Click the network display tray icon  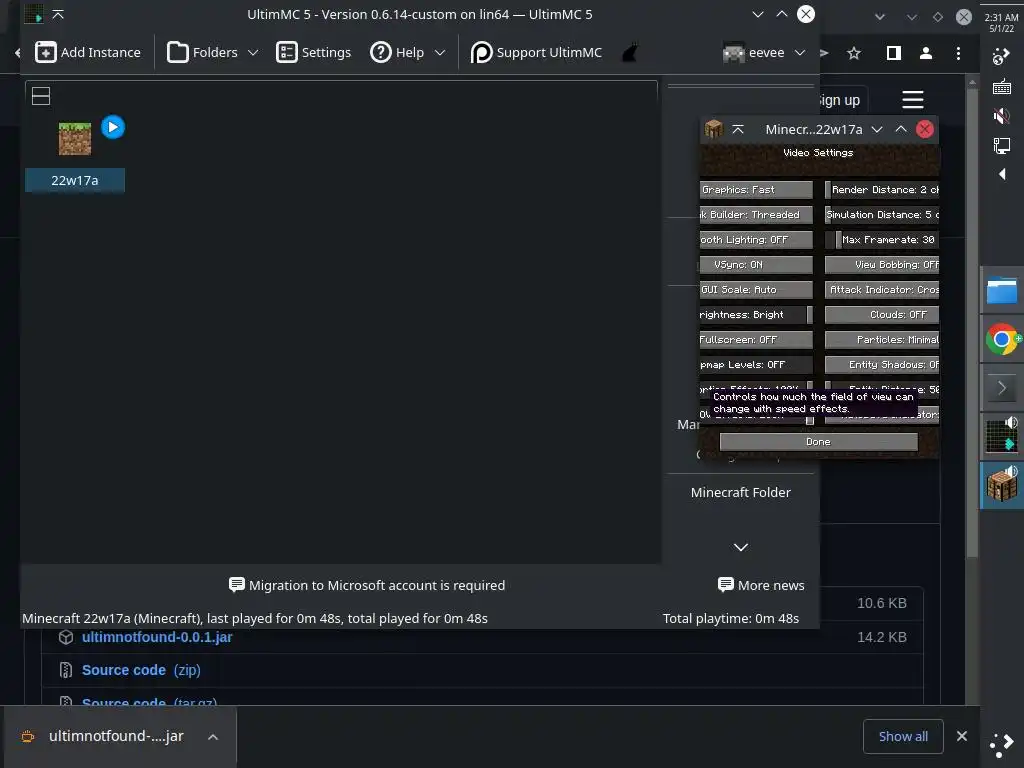[1002, 146]
